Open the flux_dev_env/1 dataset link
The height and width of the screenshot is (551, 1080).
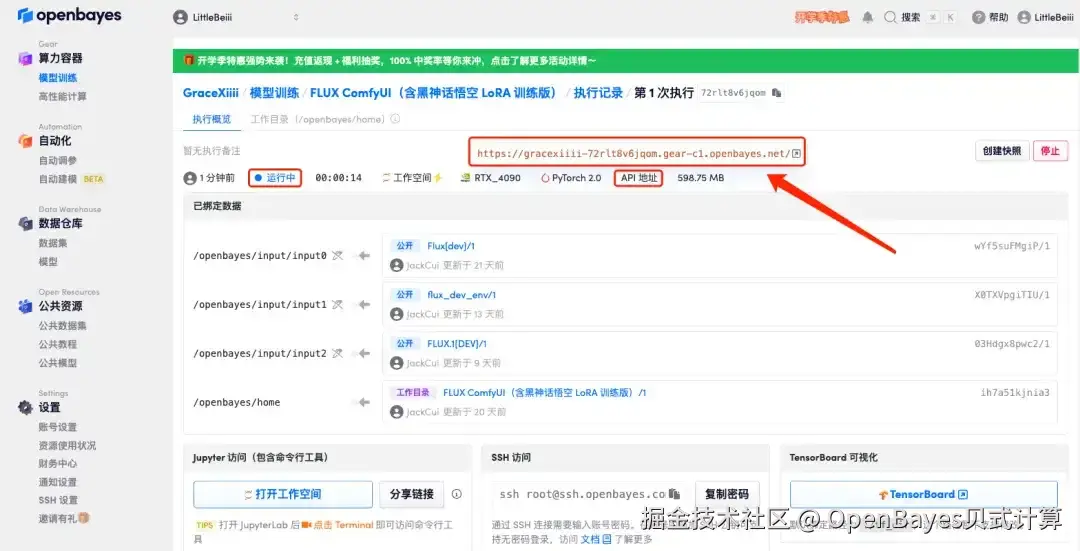461,295
